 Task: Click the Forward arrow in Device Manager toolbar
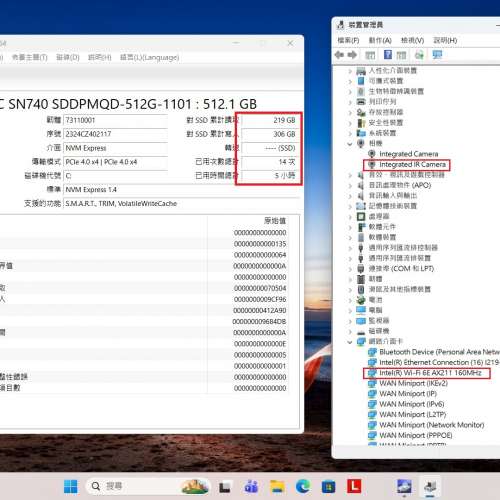coord(352,55)
